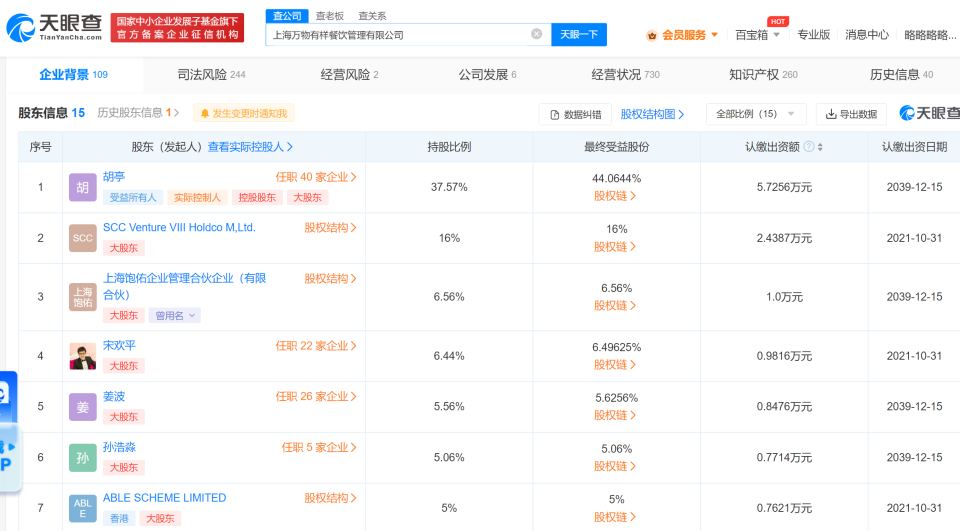Image resolution: width=960 pixels, height=531 pixels.
Task: Clear the search box text
Action: pos(536,34)
